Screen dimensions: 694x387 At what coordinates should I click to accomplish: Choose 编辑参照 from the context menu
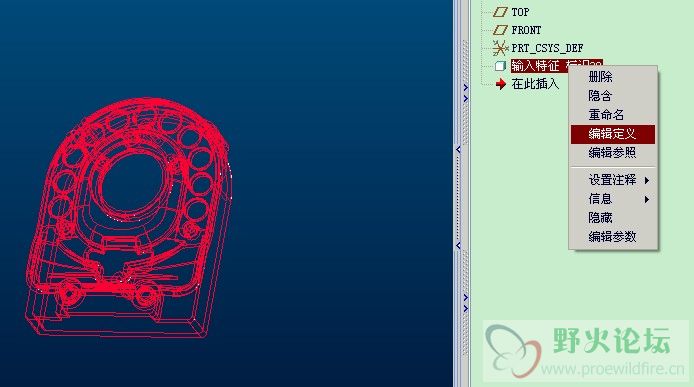click(x=612, y=153)
